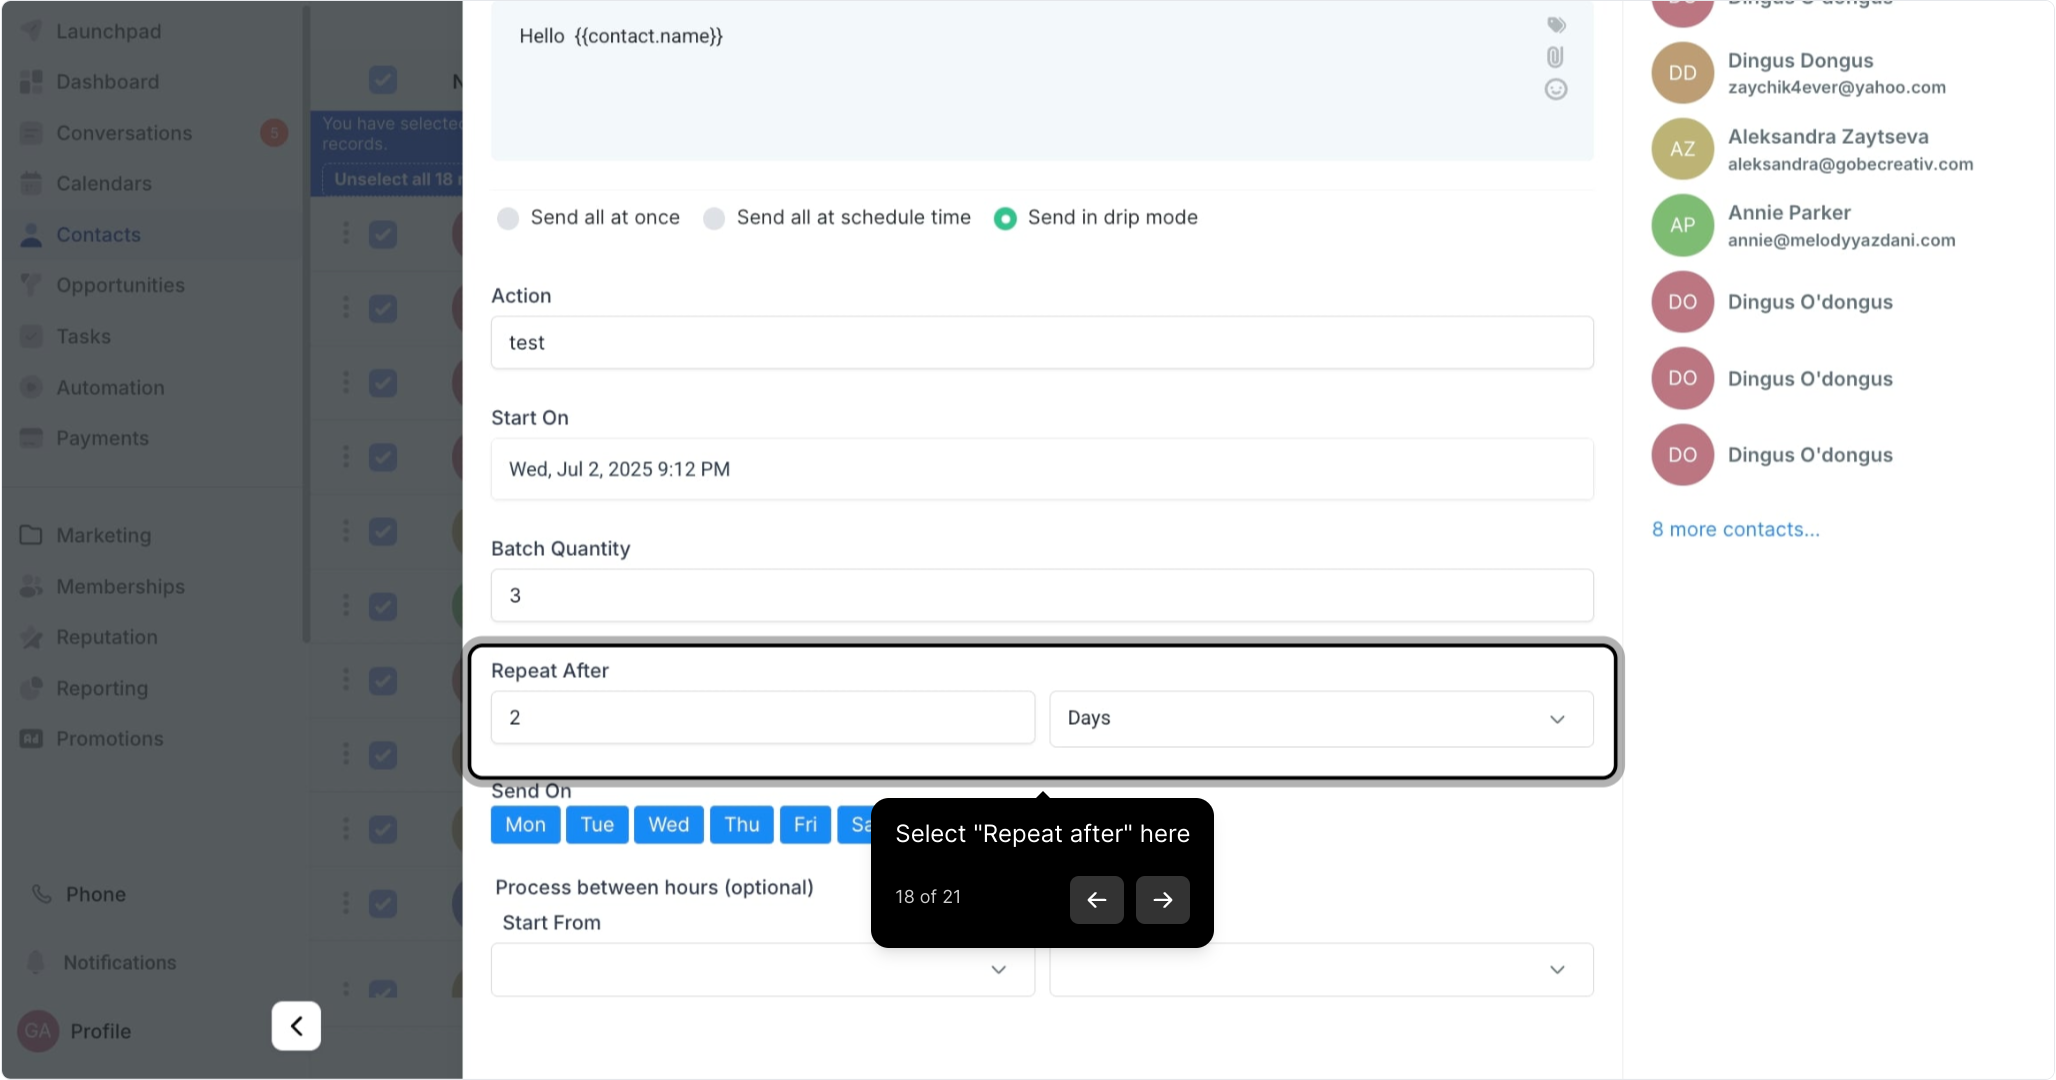The width and height of the screenshot is (2056, 1080).
Task: Go to previous tour step arrow
Action: pyautogui.click(x=1096, y=900)
